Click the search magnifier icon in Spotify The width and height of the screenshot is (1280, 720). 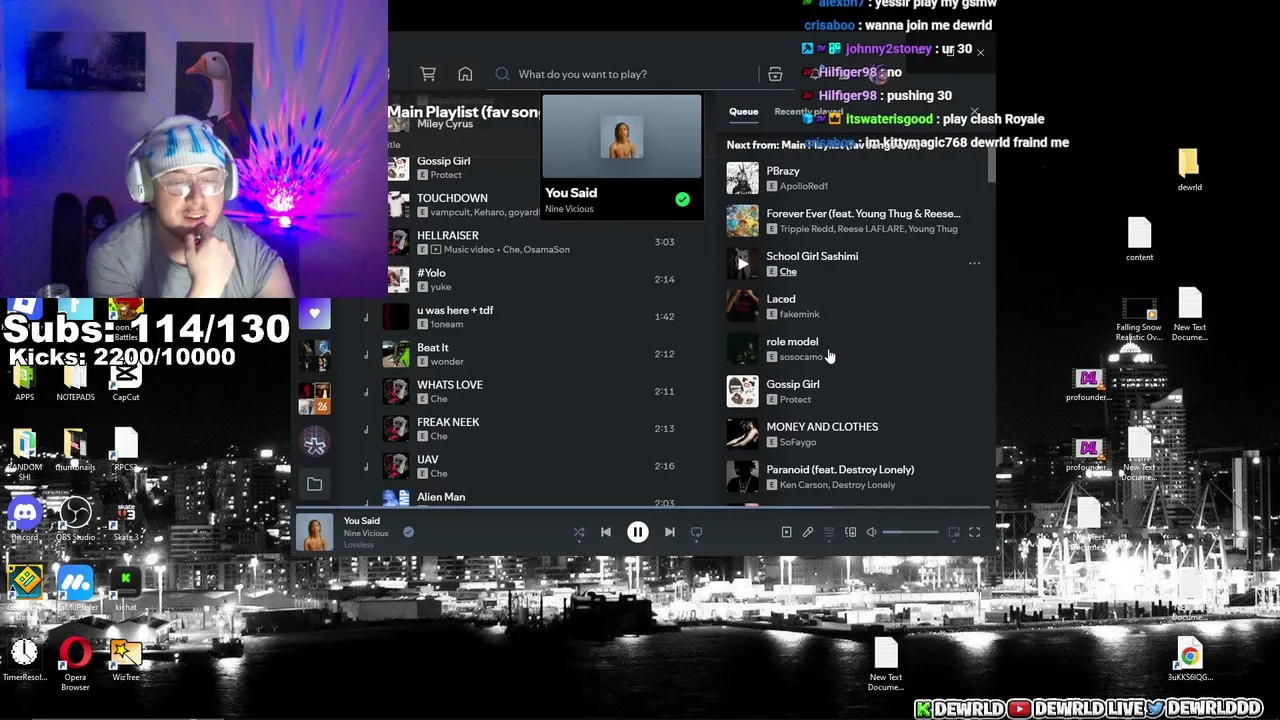point(502,74)
